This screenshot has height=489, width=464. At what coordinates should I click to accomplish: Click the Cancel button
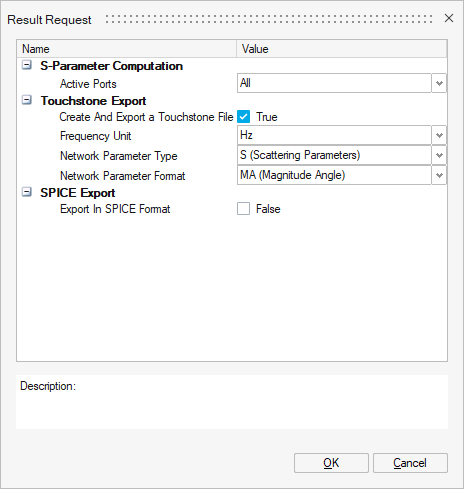[410, 463]
